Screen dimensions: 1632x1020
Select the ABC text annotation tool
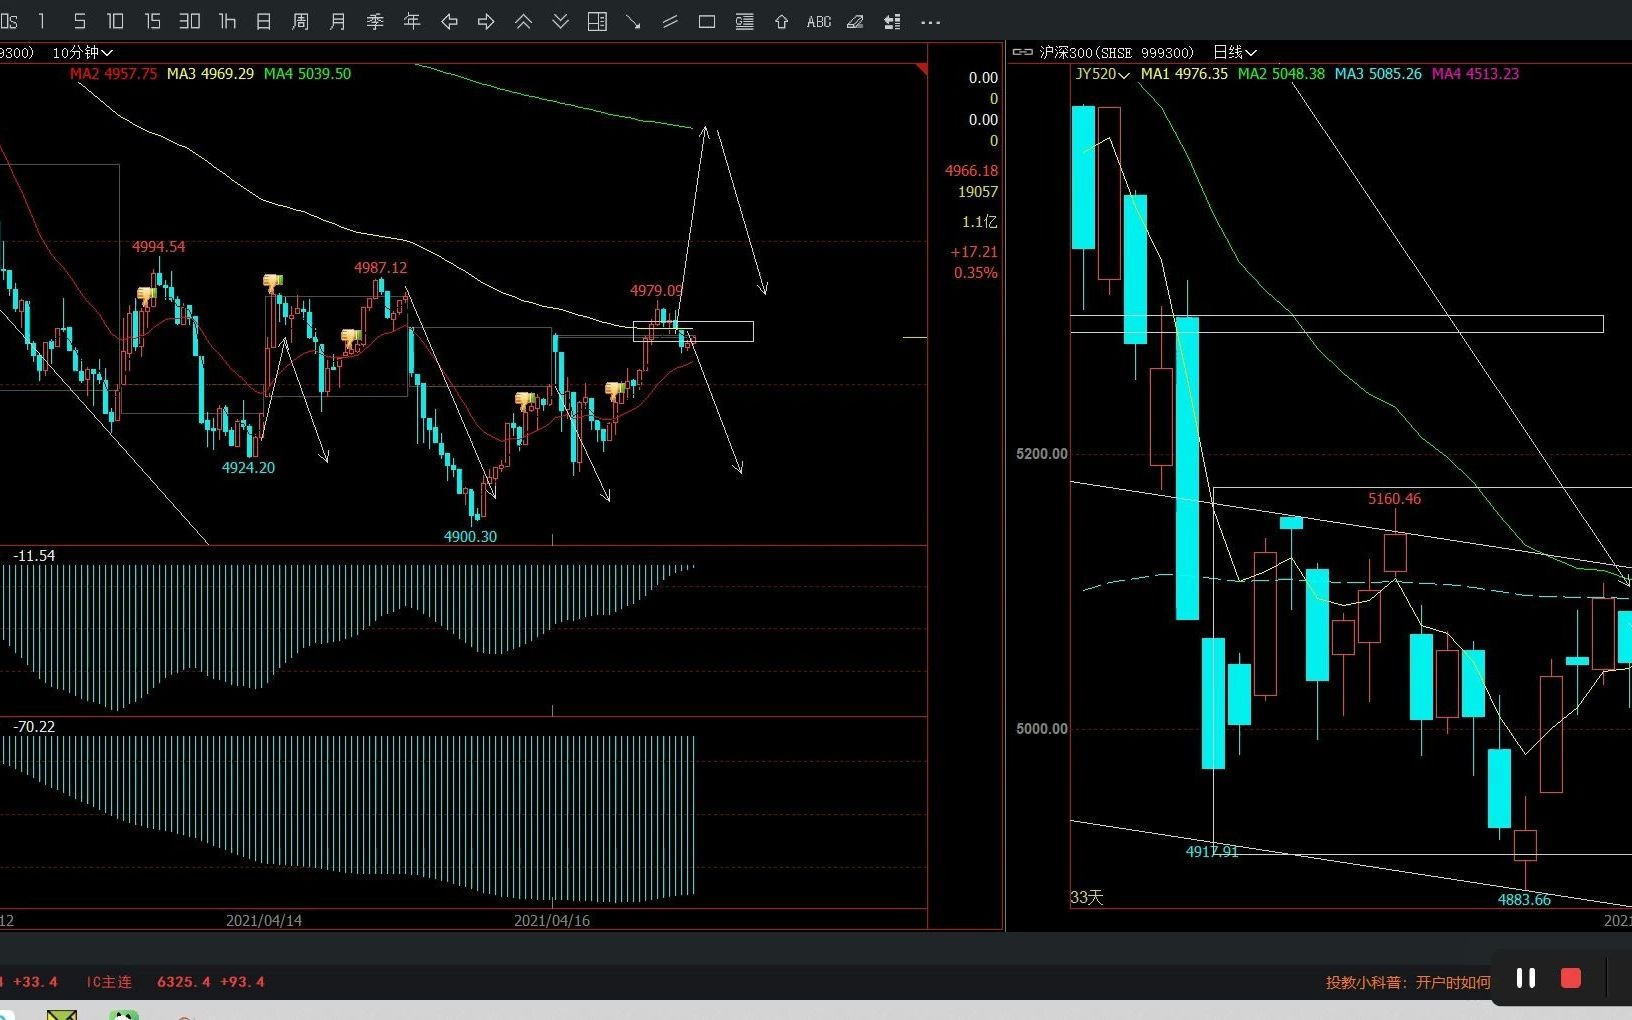coord(818,21)
